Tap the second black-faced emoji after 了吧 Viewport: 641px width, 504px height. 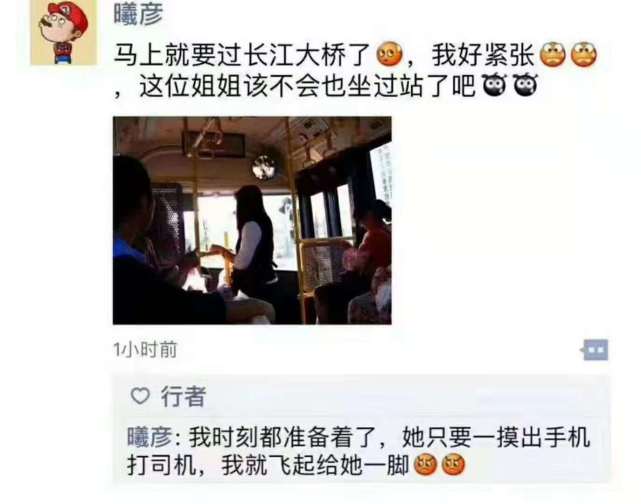[x=525, y=85]
